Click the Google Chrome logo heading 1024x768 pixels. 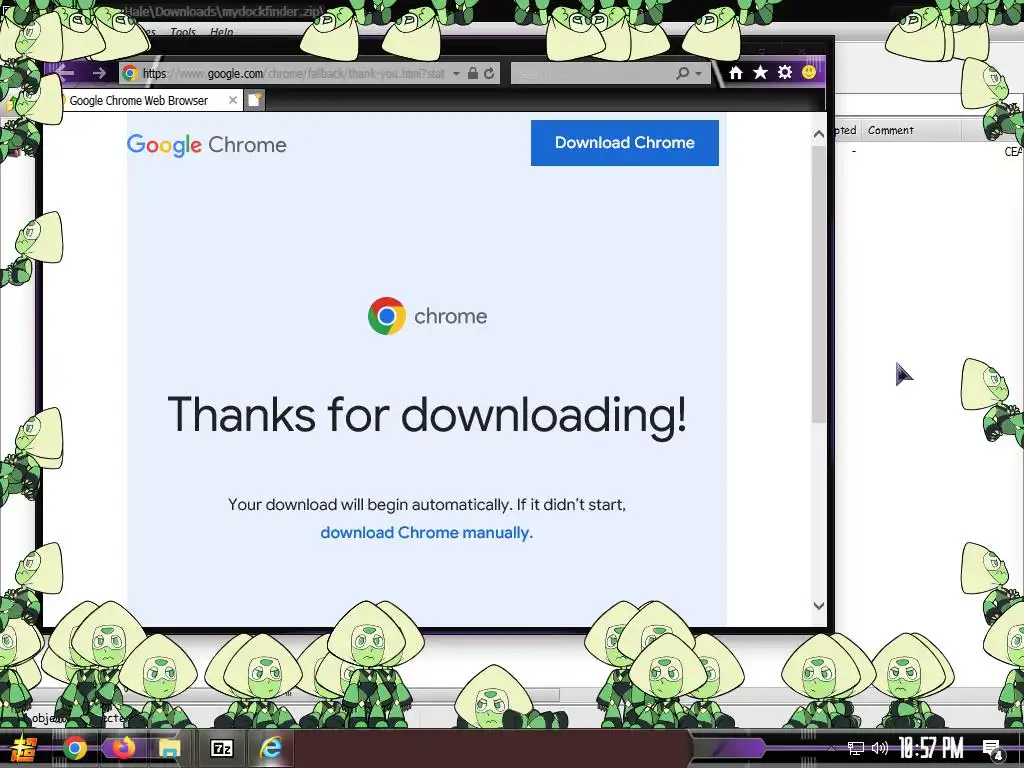[x=207, y=144]
